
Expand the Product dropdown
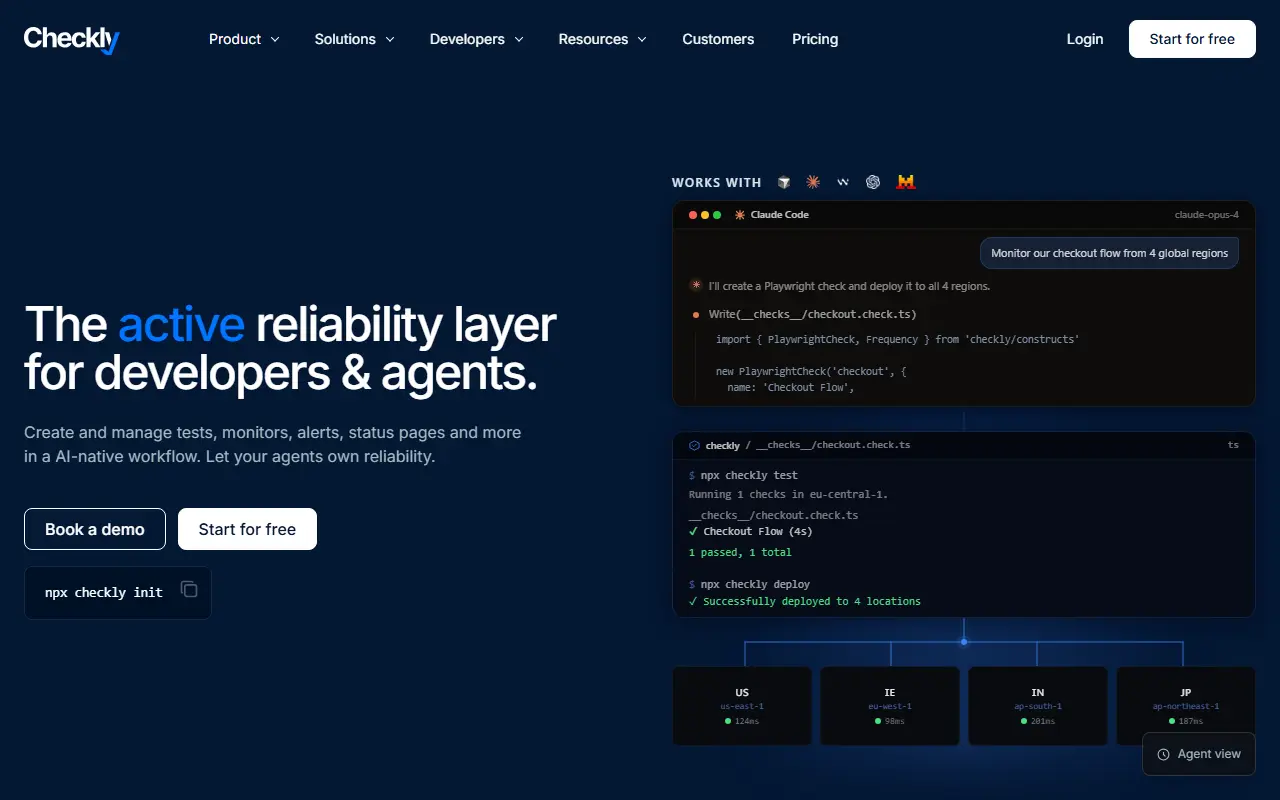click(x=244, y=39)
